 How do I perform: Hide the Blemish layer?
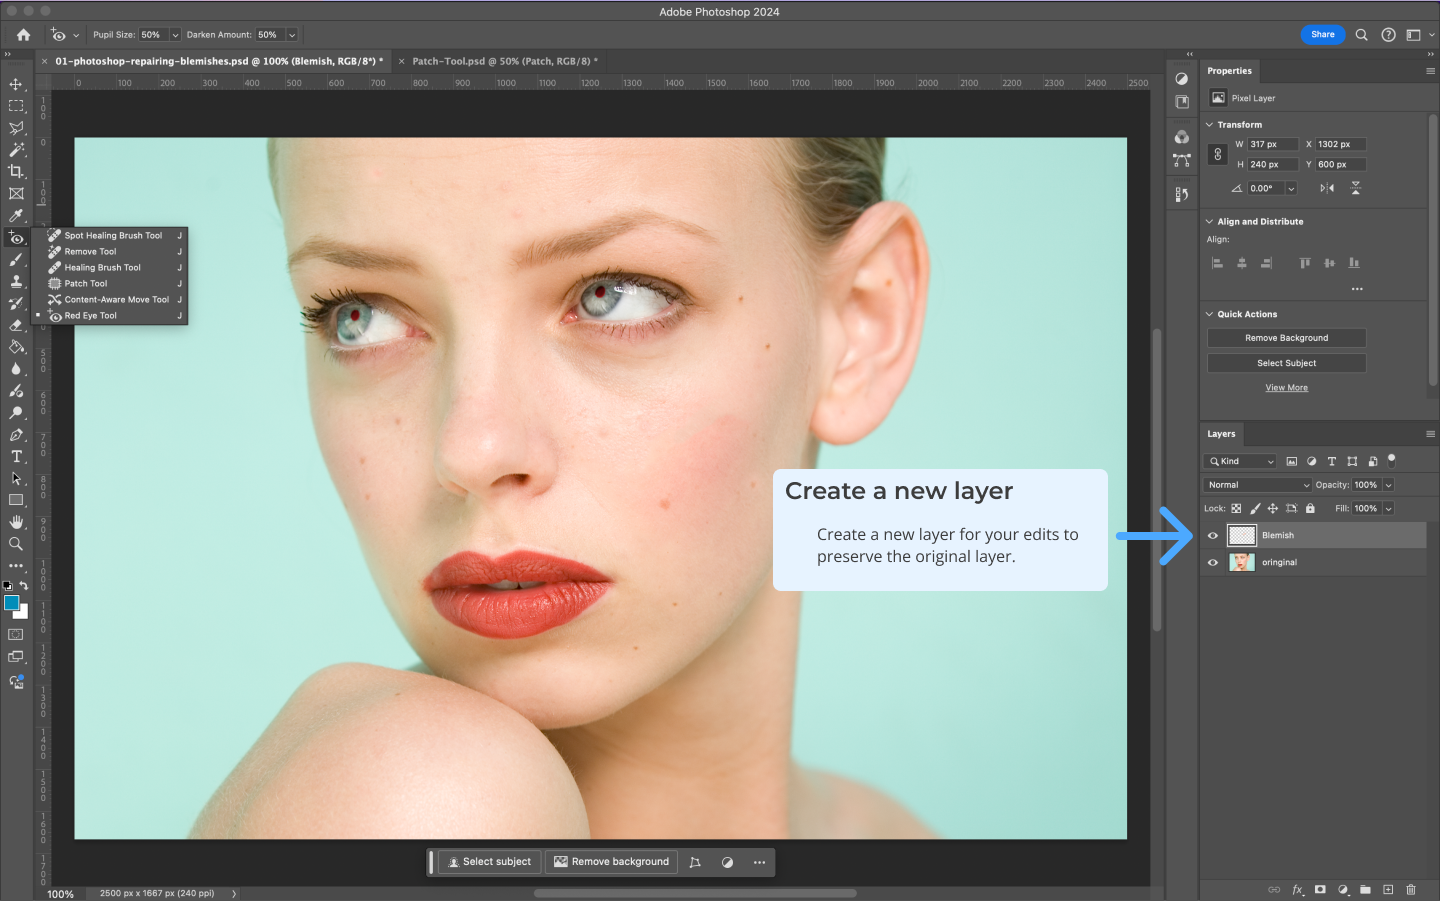(1213, 536)
